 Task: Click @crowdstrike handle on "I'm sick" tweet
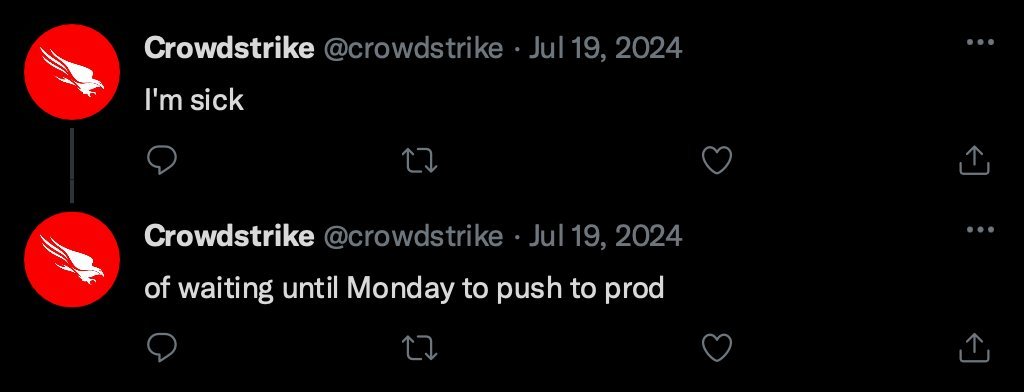click(413, 48)
